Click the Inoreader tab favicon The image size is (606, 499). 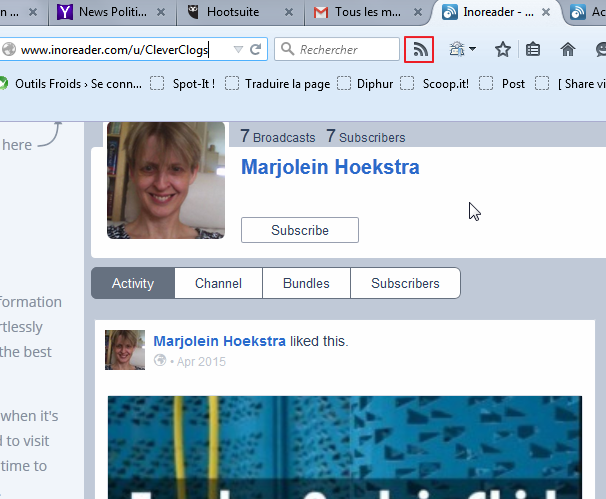pyautogui.click(x=450, y=12)
